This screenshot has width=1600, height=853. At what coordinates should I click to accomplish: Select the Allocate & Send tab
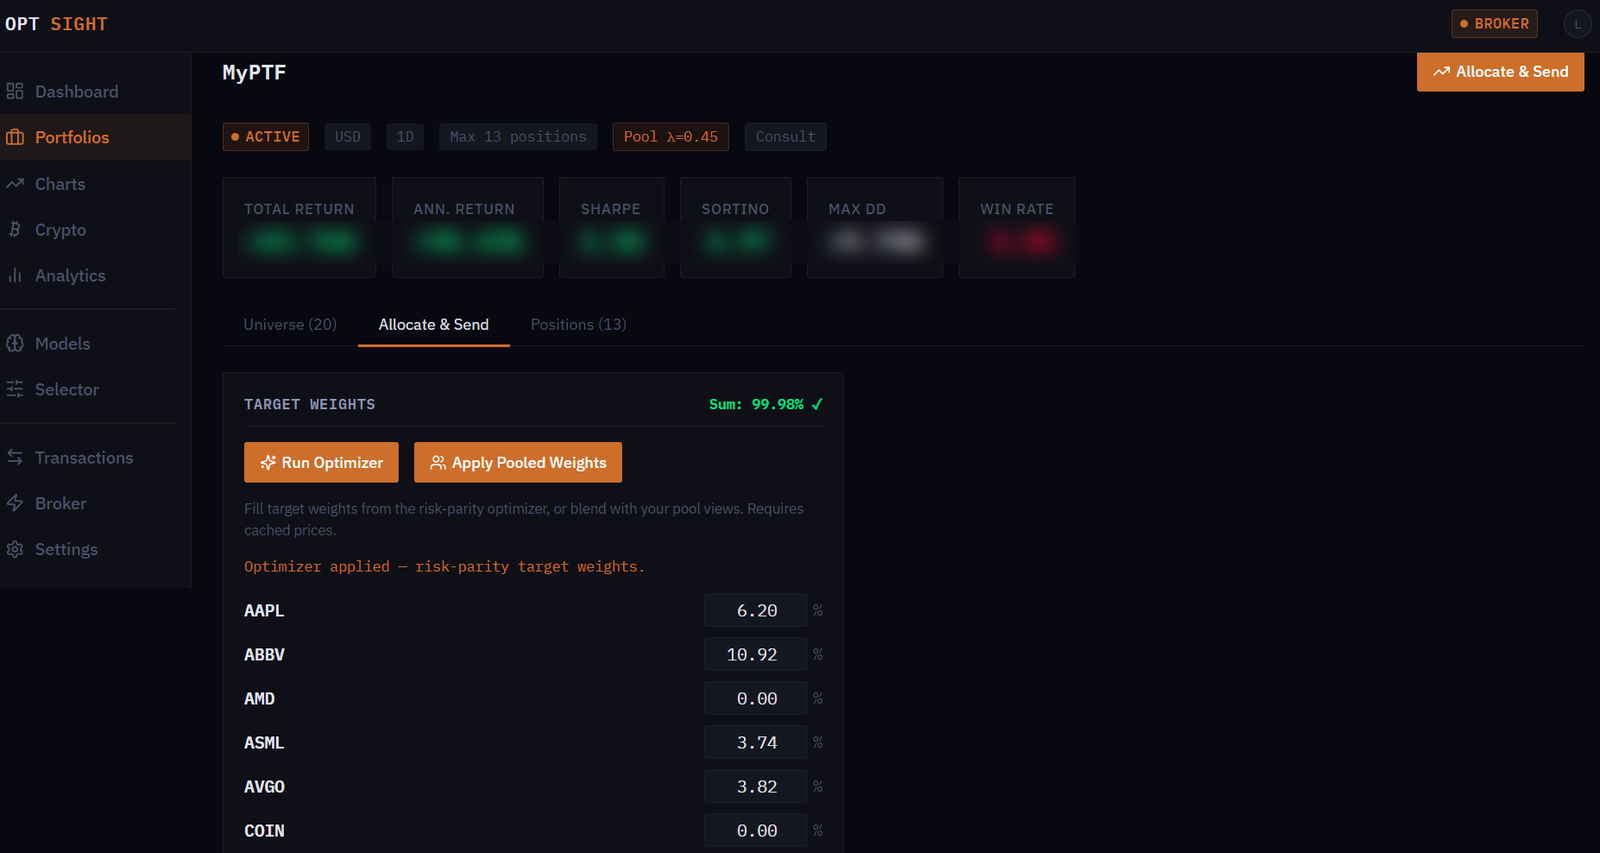point(434,324)
